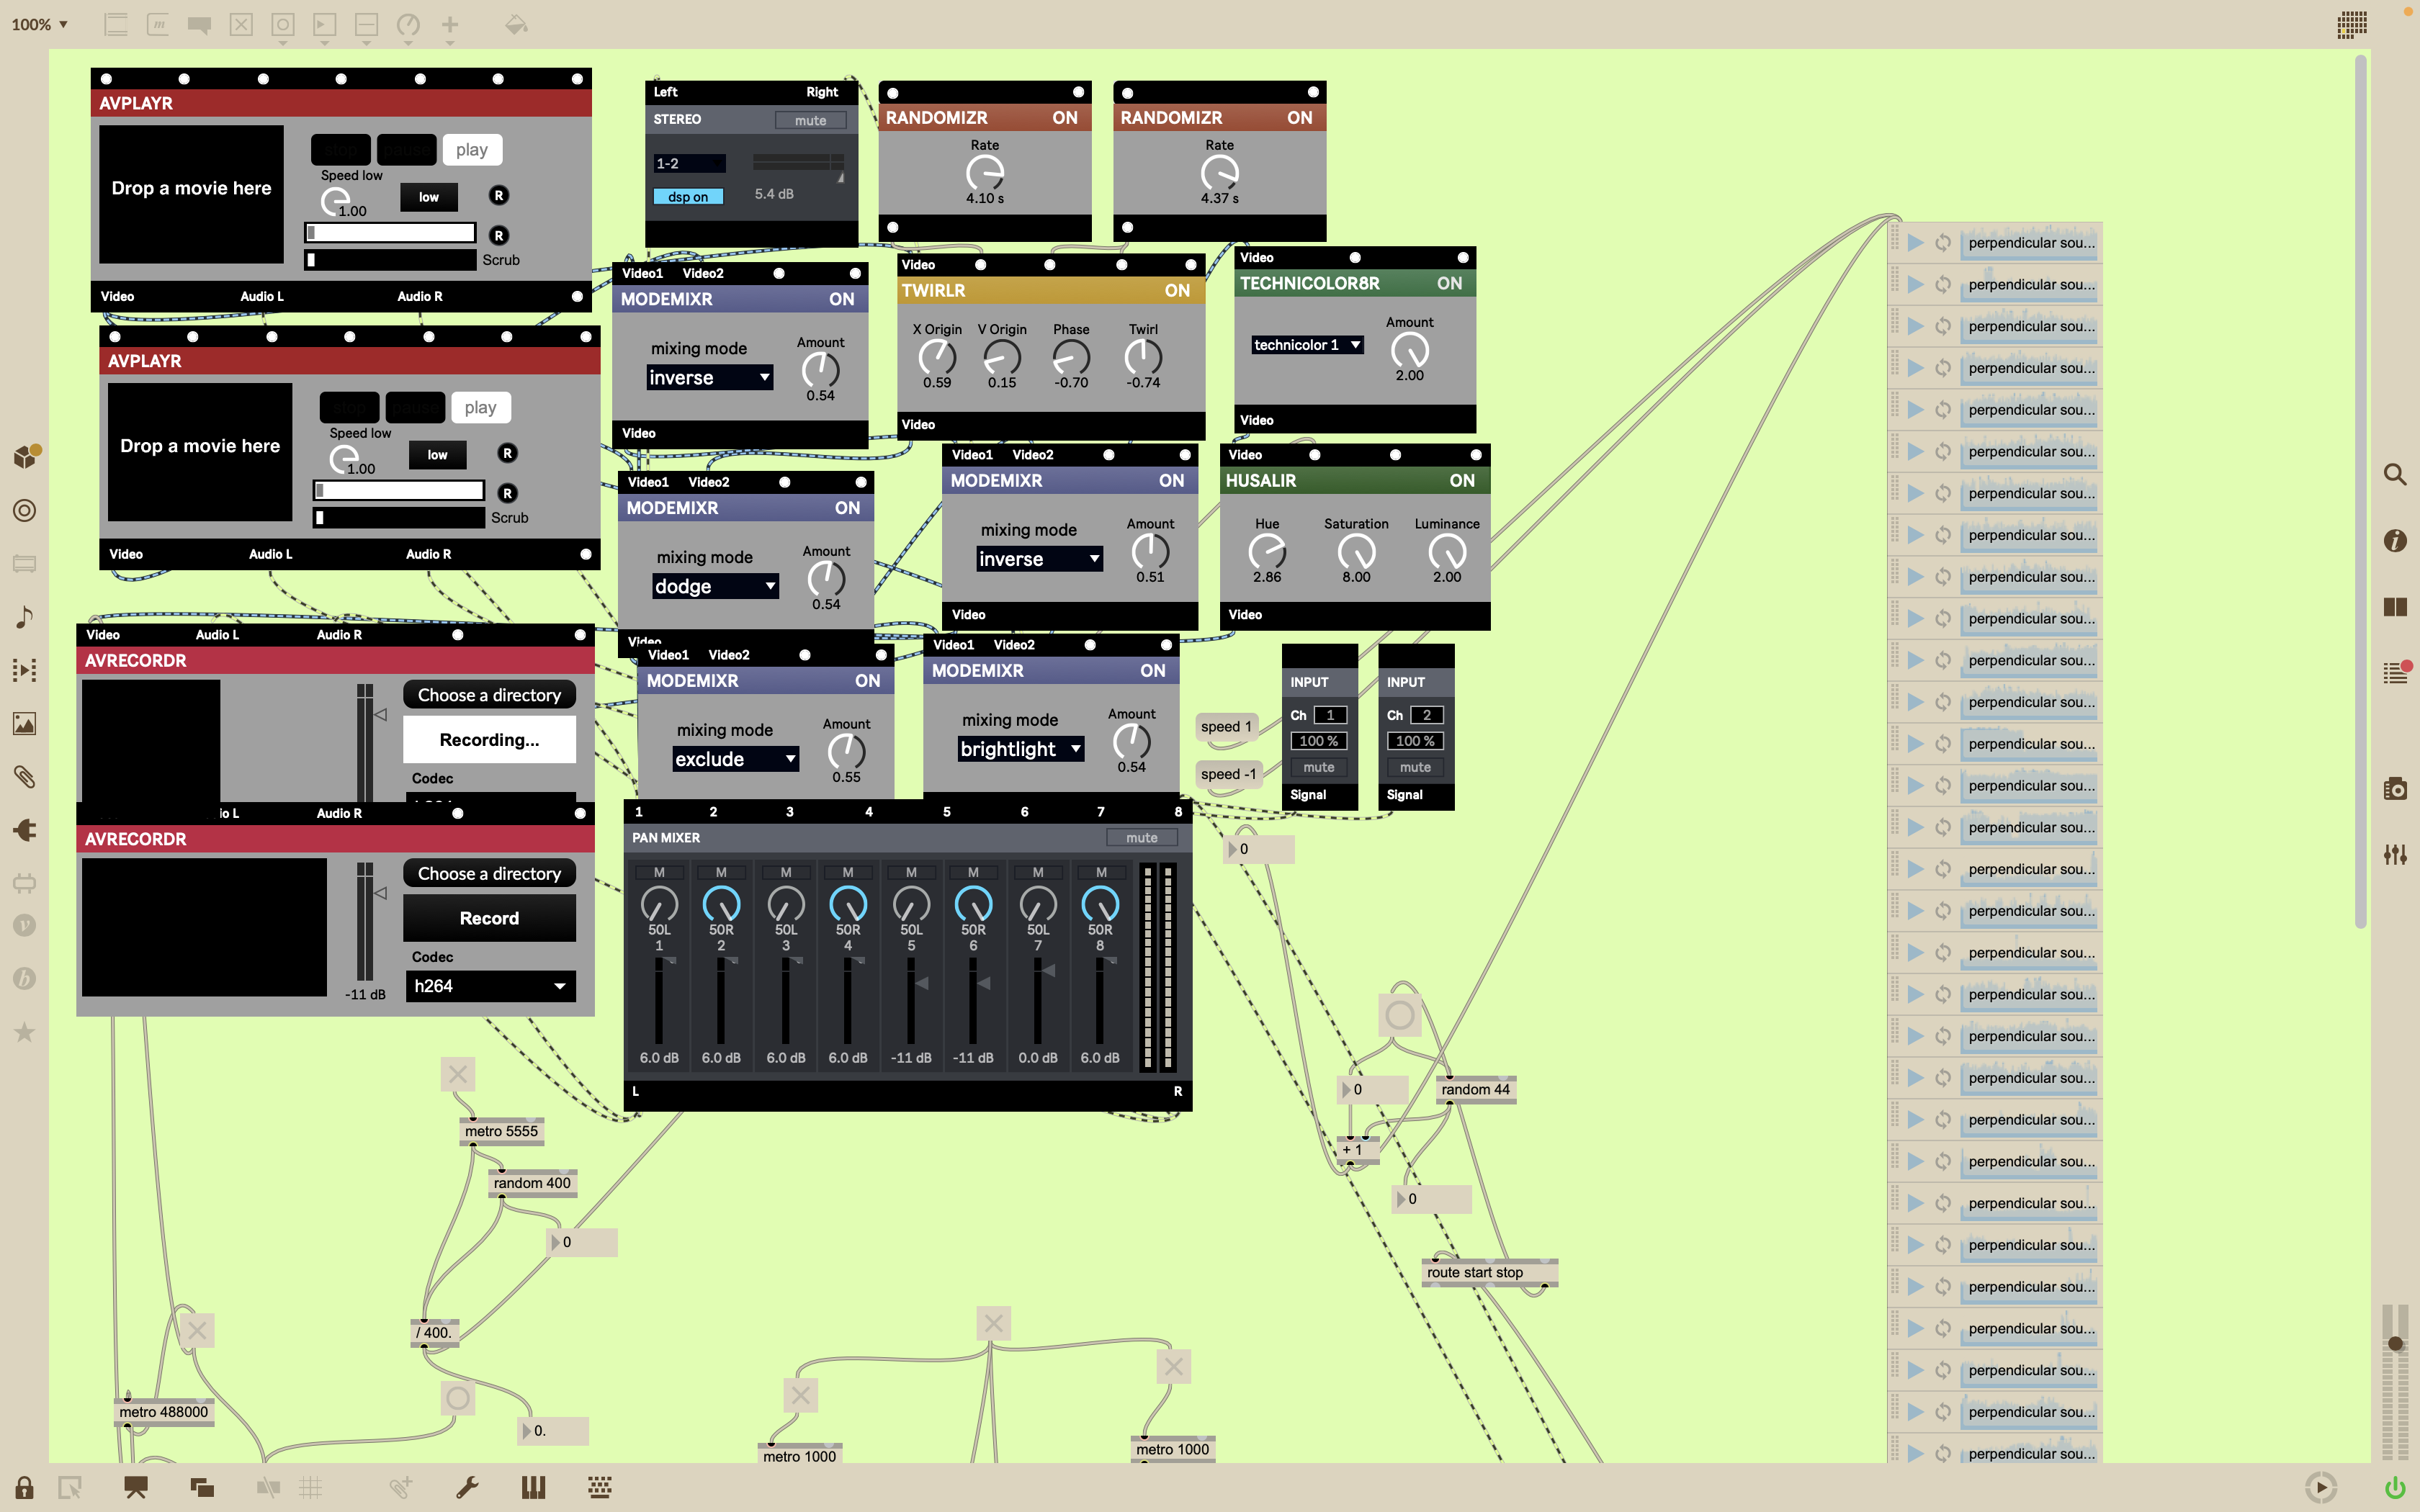This screenshot has height=1512, width=2420.
Task: Click the paint bucket format icon in the top toolbar
Action: tap(516, 24)
